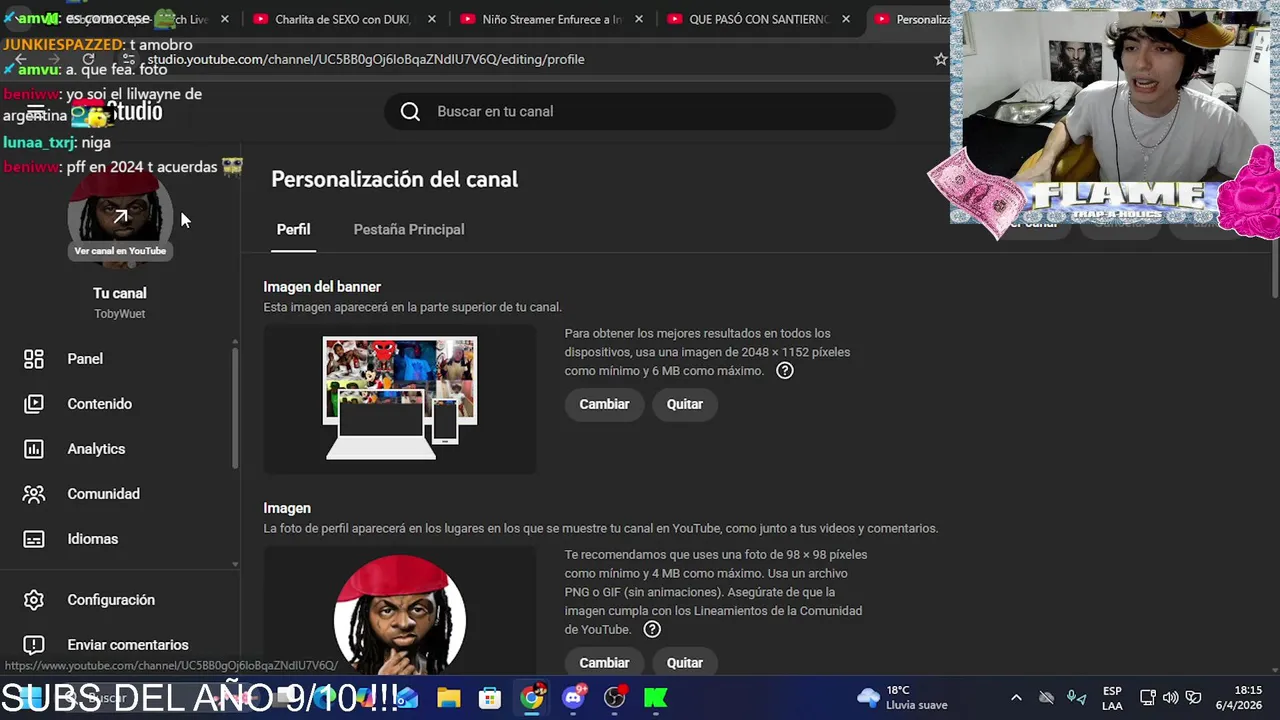
Task: Open help icon next to banner size tip
Action: click(785, 371)
